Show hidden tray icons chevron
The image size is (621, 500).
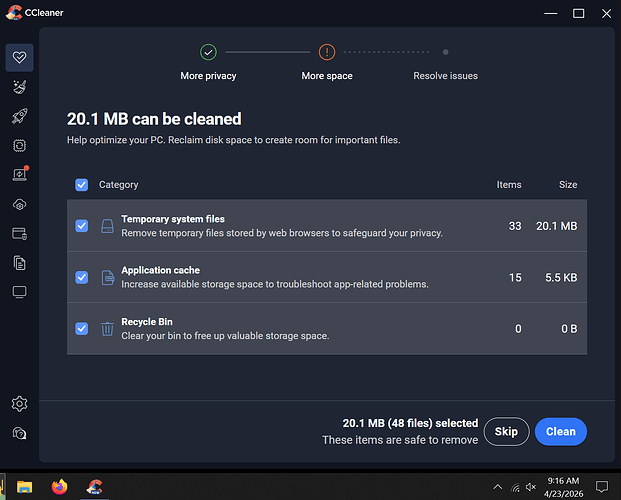(498, 487)
